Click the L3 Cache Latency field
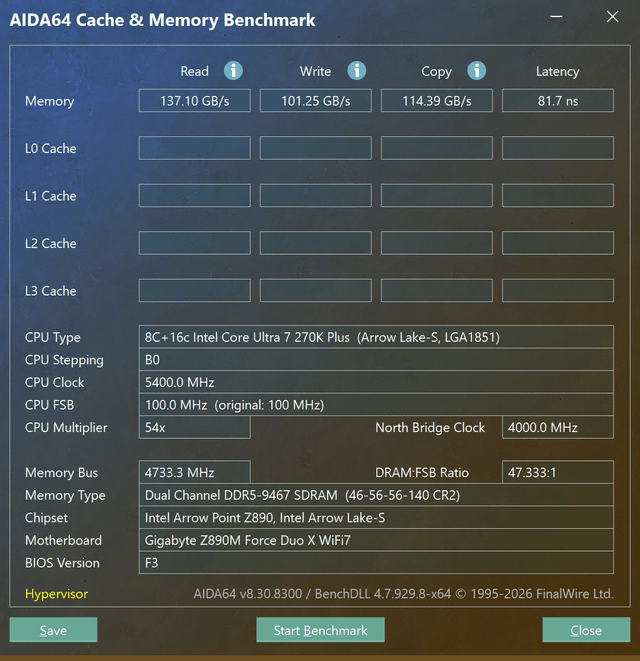 (558, 290)
